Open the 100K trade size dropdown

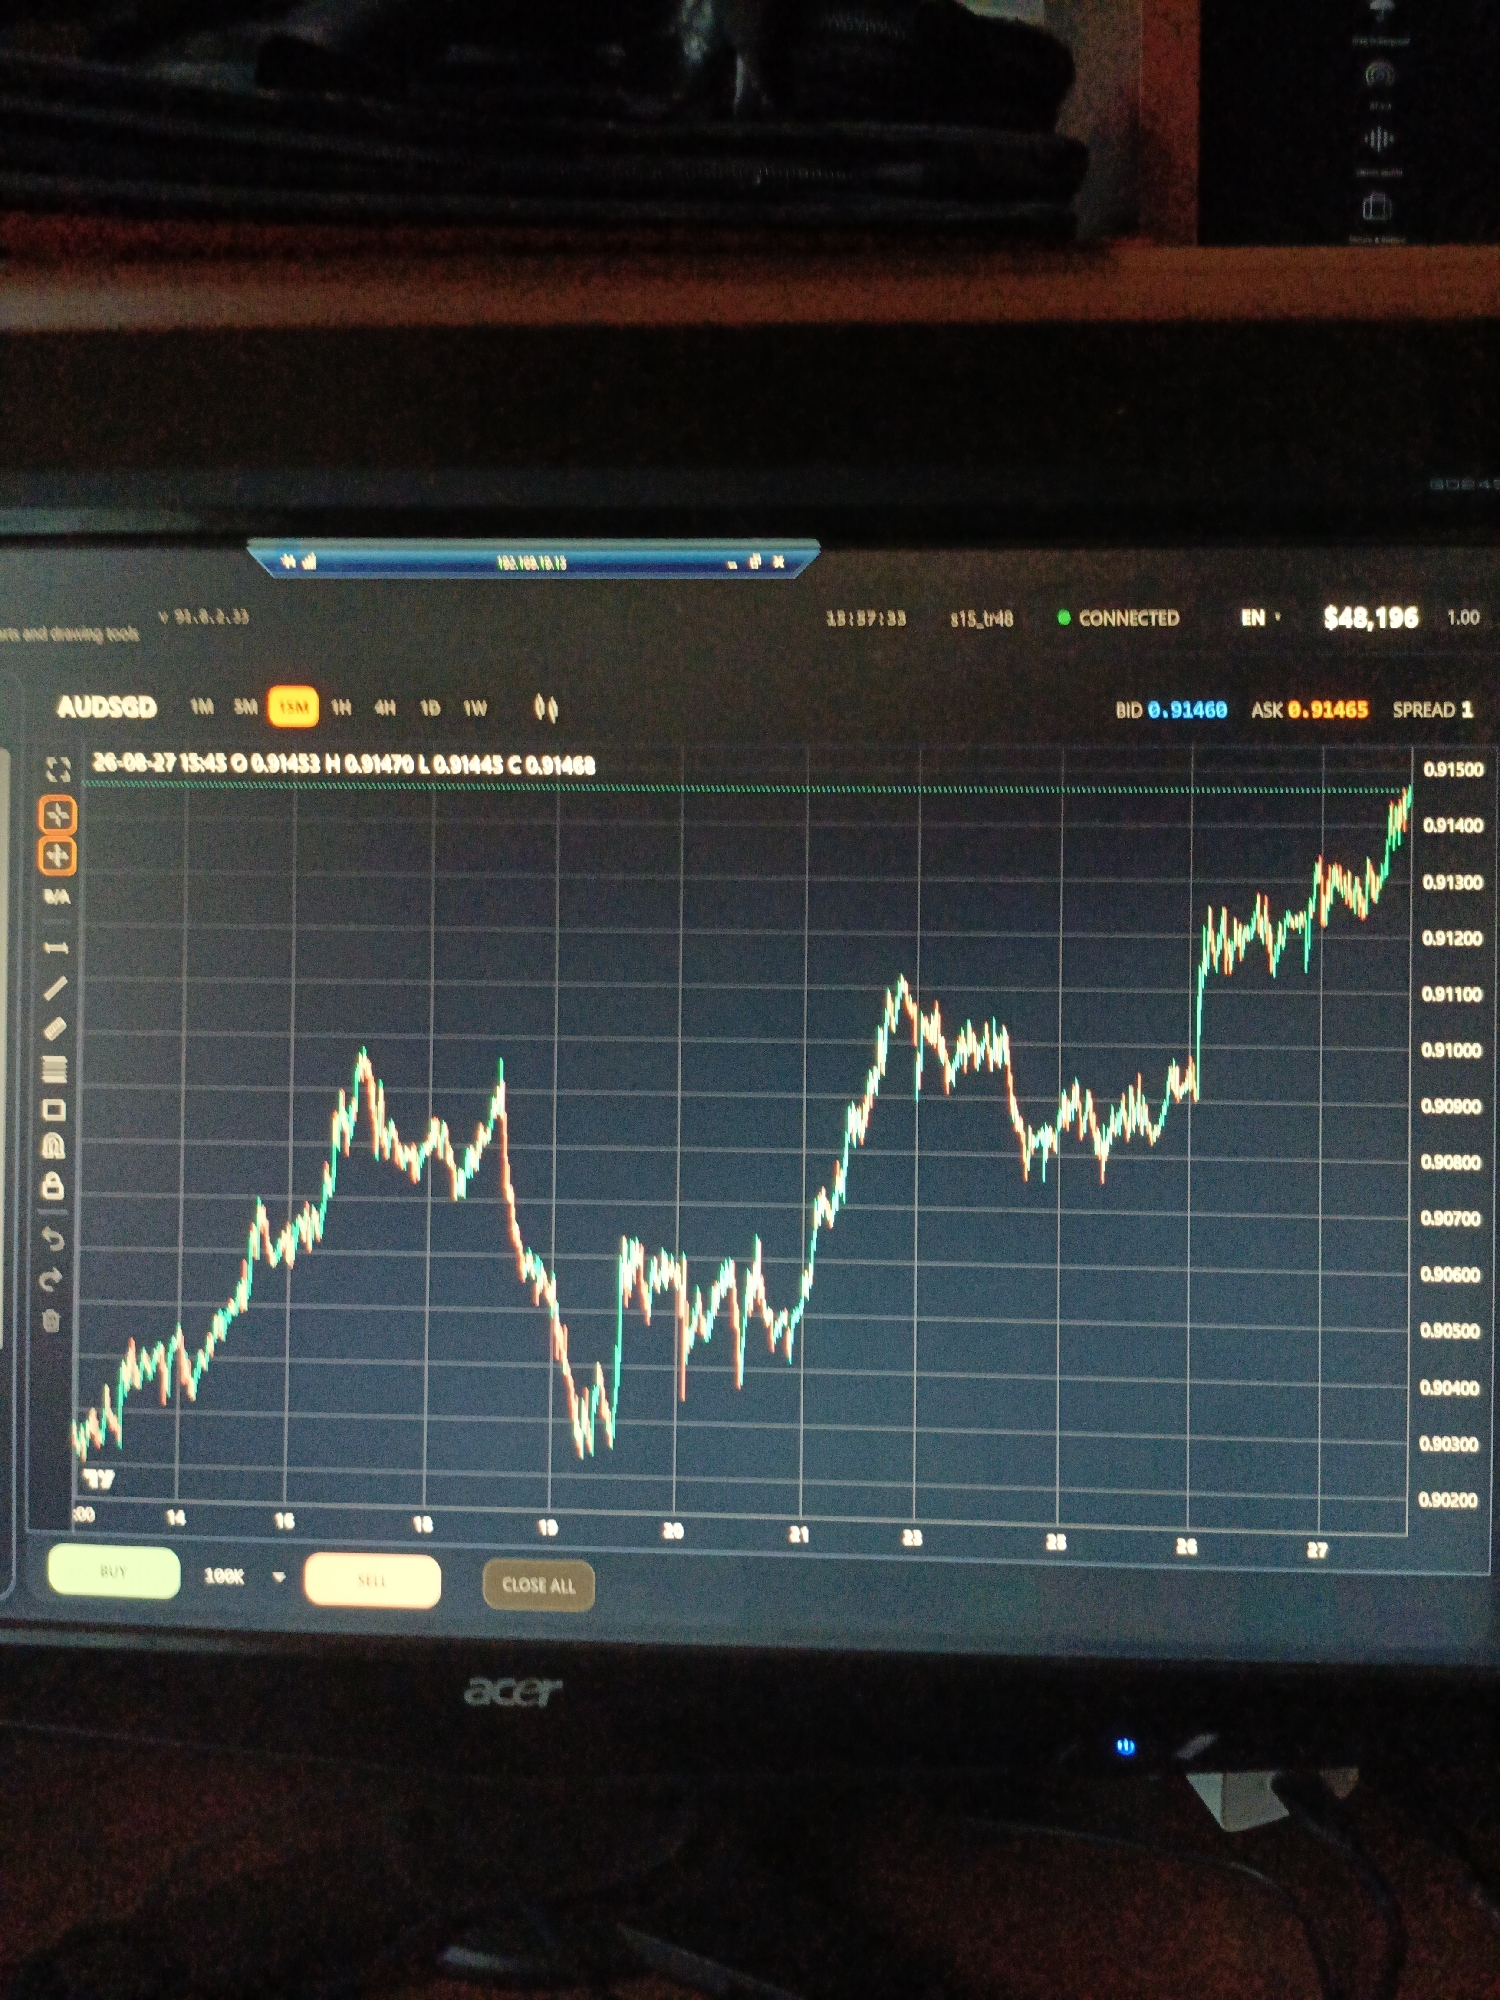(x=245, y=1576)
